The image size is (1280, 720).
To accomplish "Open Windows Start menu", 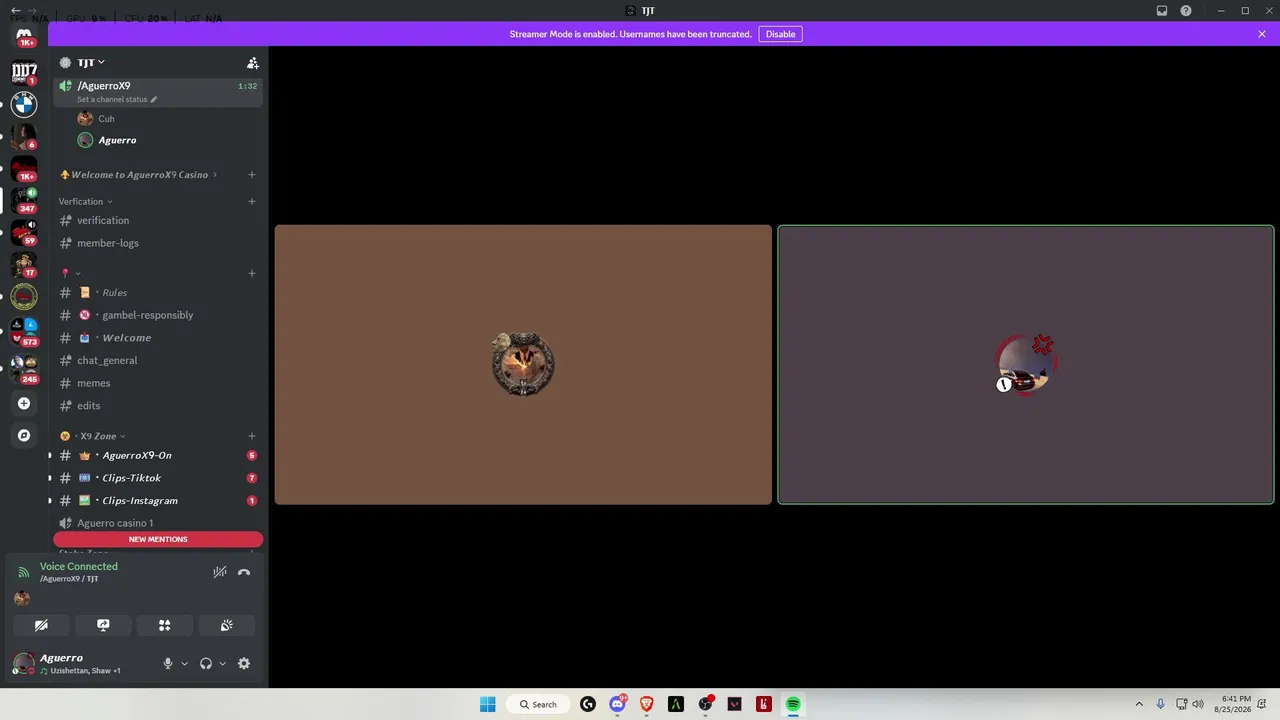I will coord(487,704).
